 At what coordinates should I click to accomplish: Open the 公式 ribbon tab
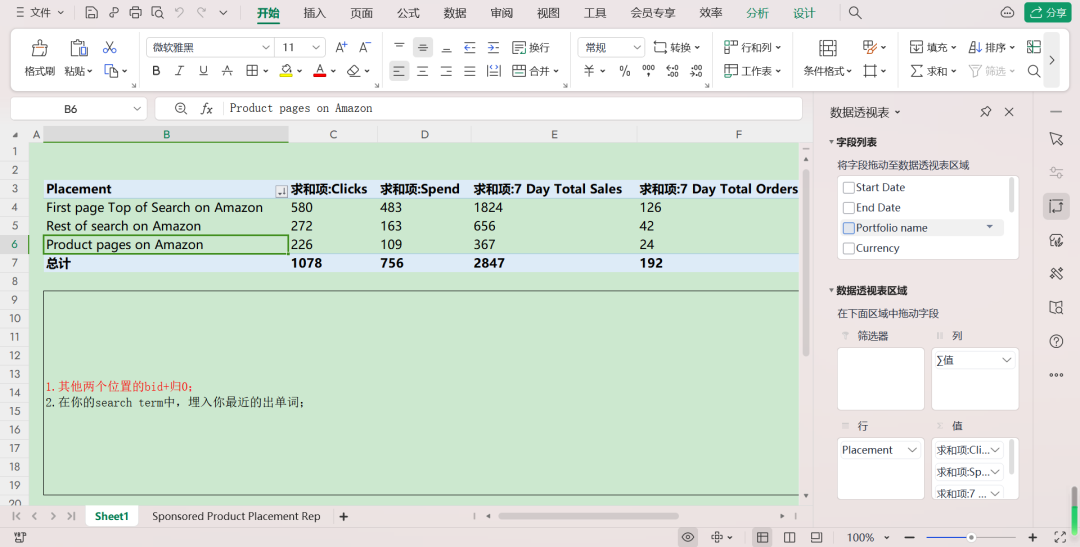408,13
